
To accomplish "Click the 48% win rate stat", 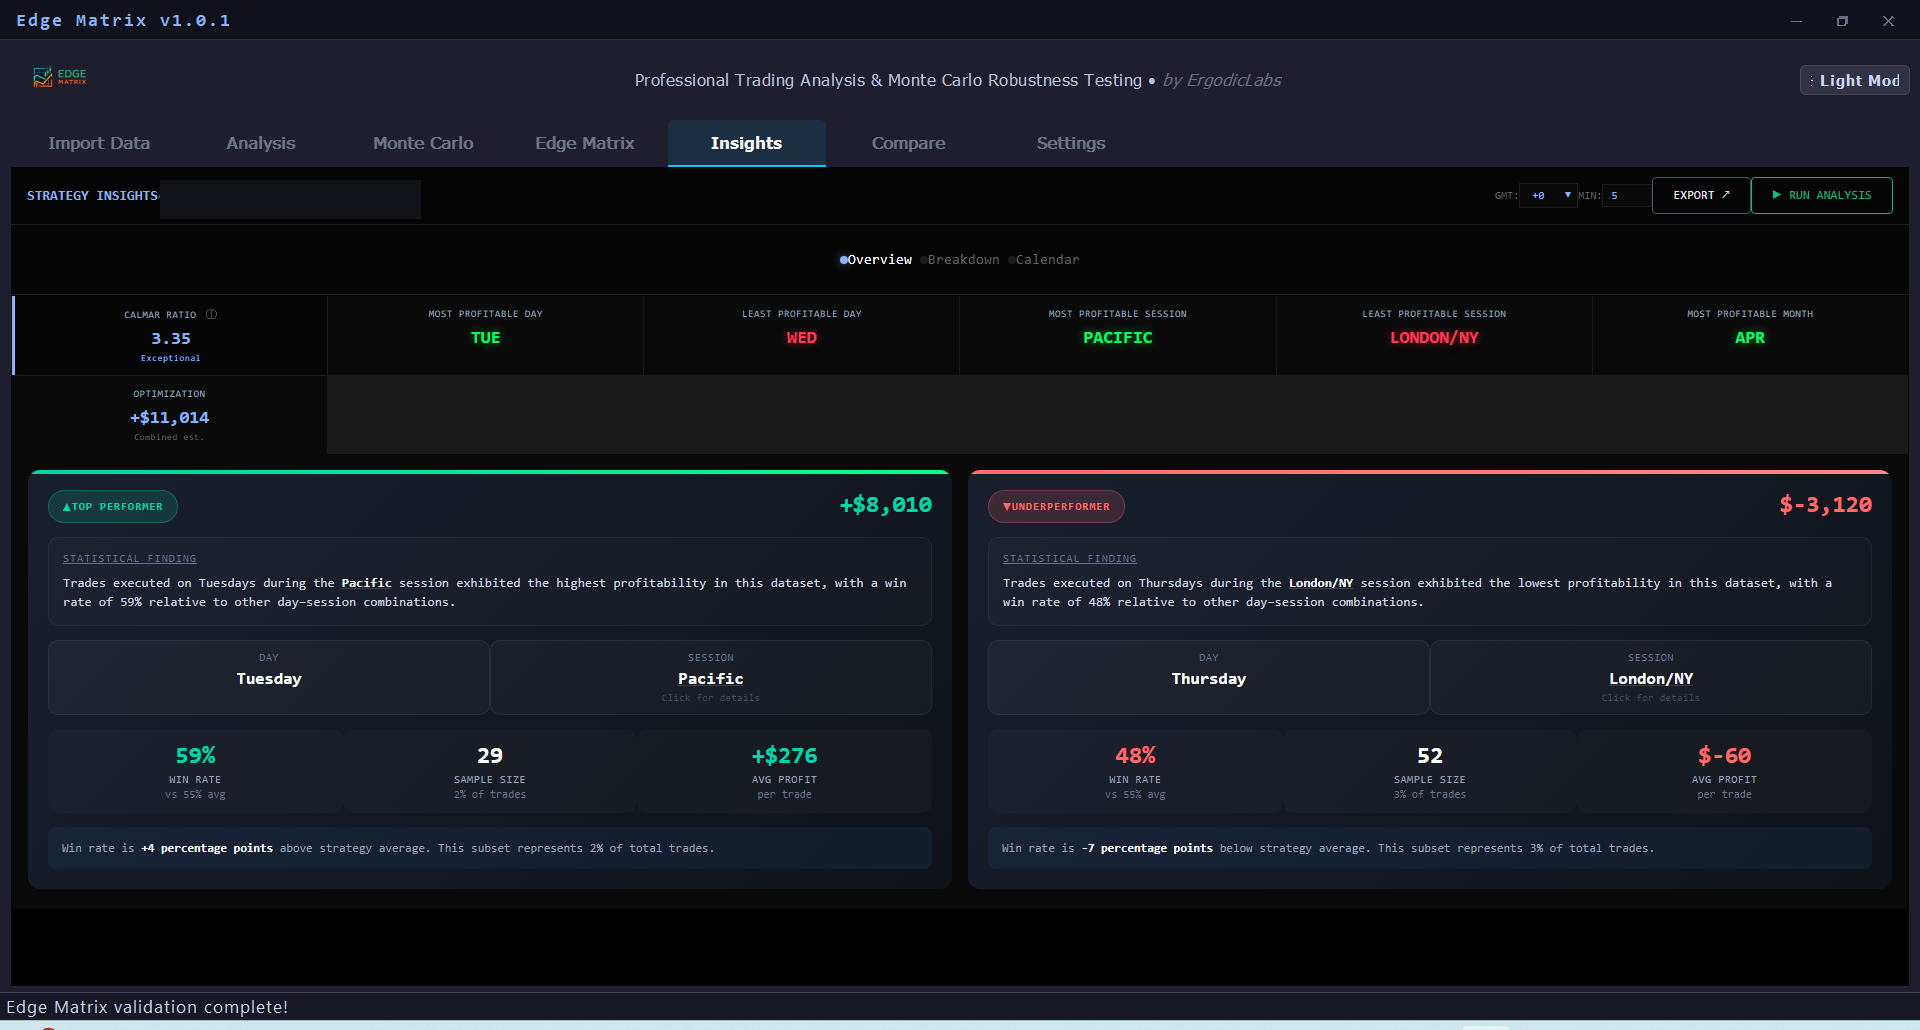I will coord(1135,771).
